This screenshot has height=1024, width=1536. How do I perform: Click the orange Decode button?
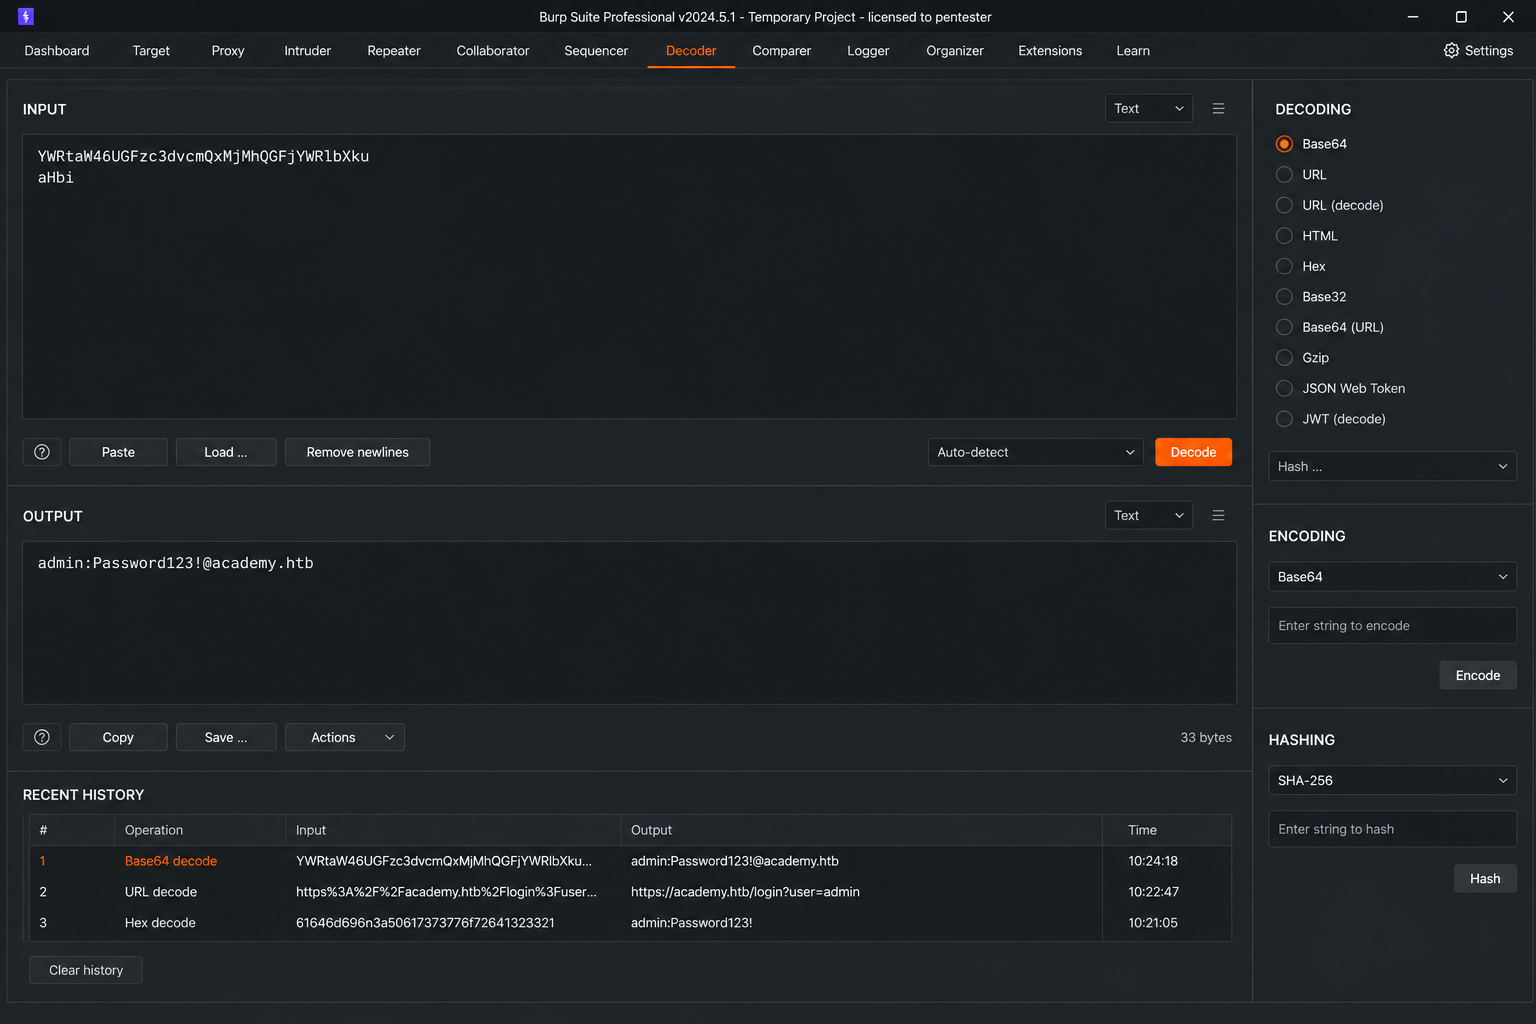1193,452
